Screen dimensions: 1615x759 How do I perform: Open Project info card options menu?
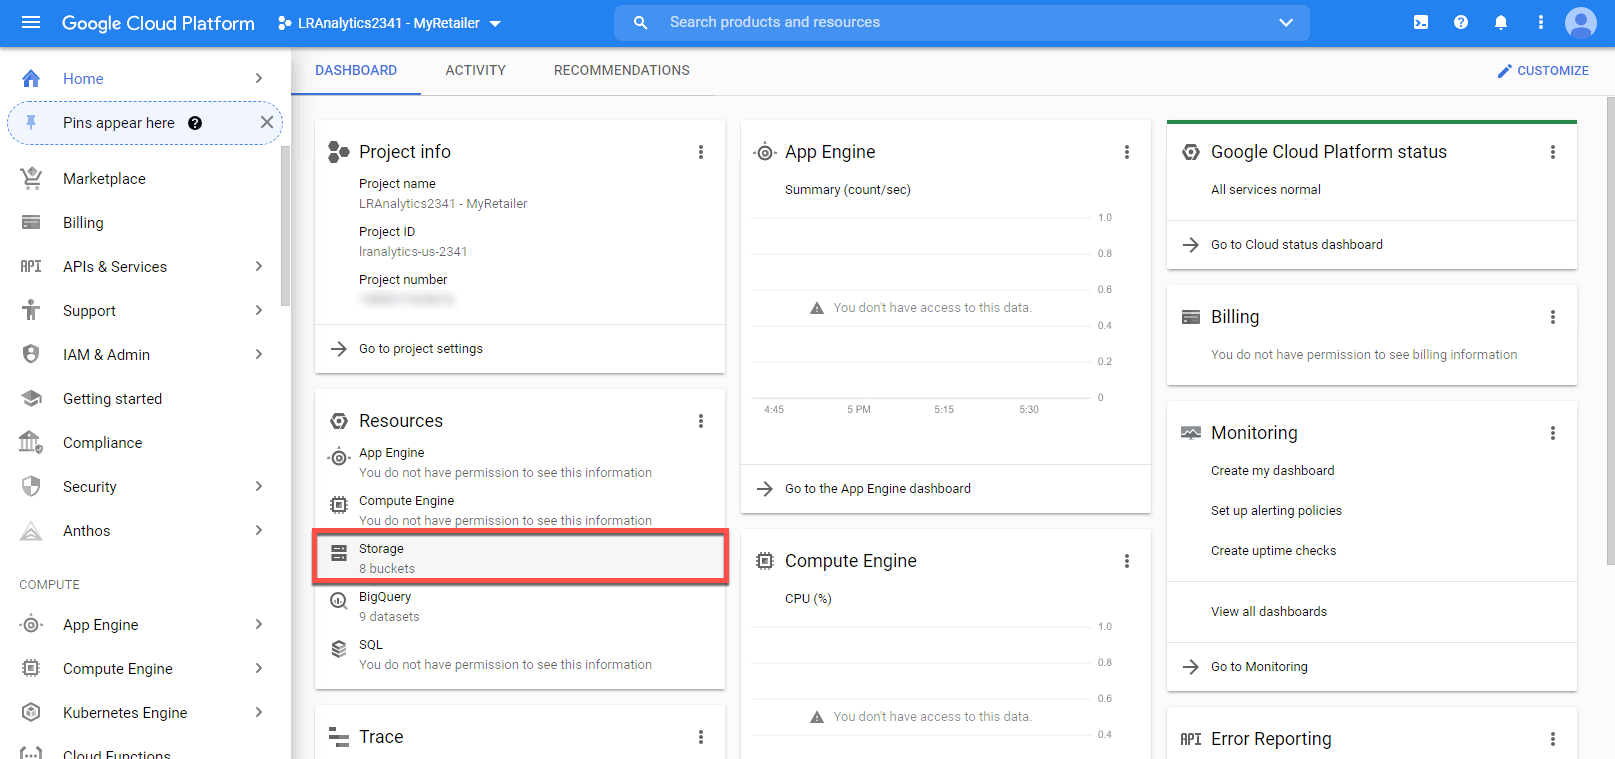coord(701,152)
